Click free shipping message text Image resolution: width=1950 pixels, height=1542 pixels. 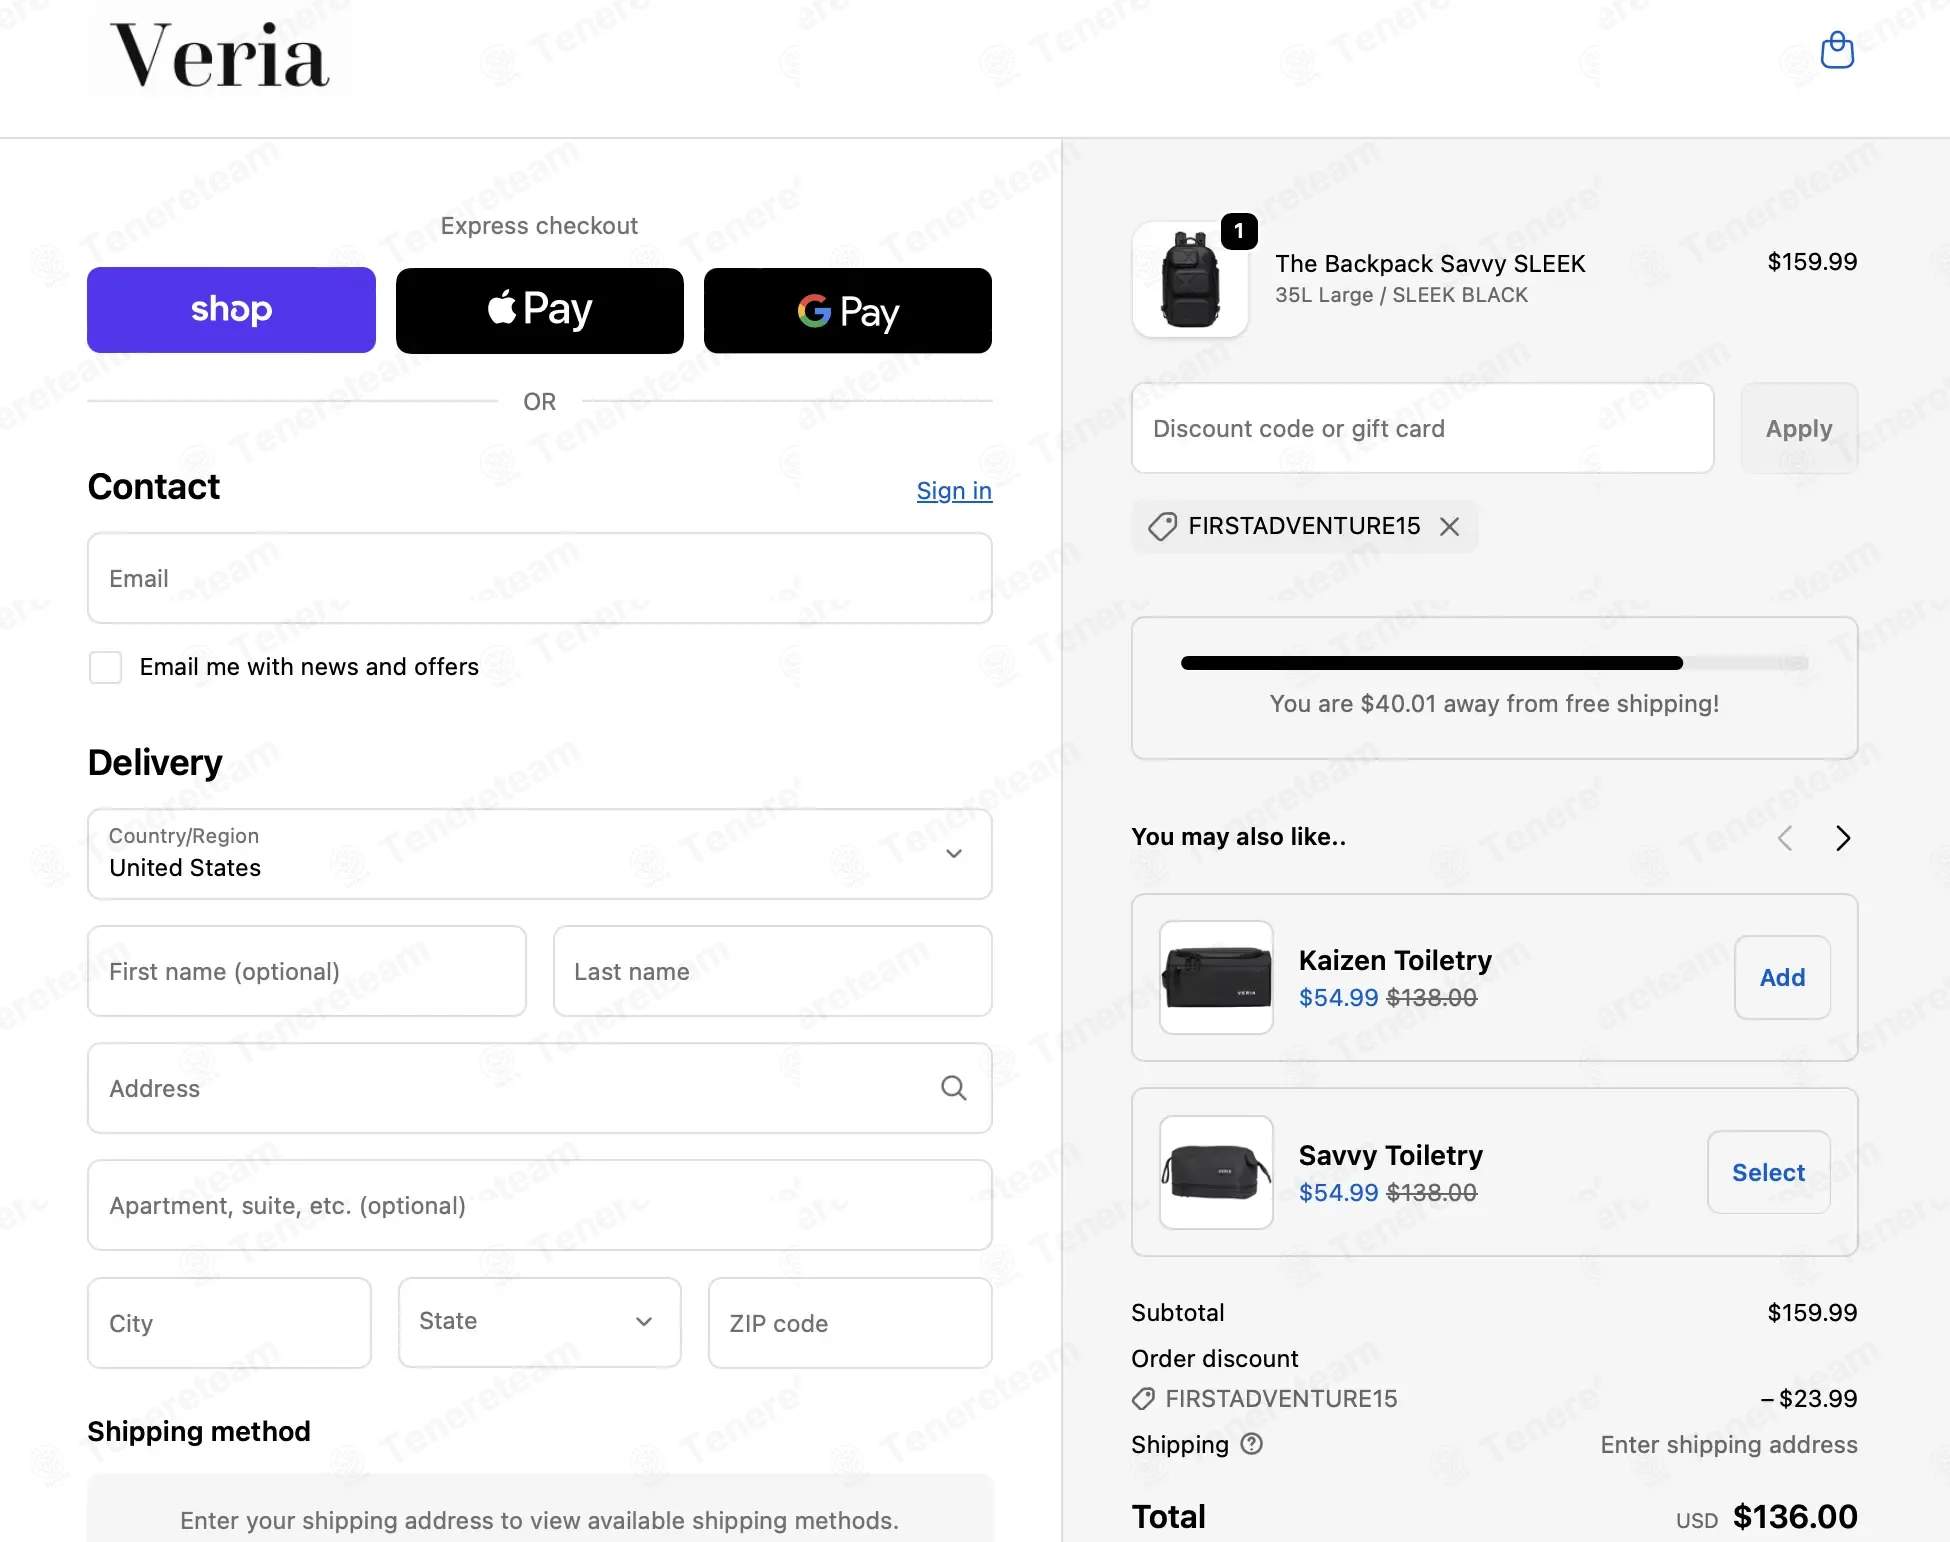coord(1494,703)
